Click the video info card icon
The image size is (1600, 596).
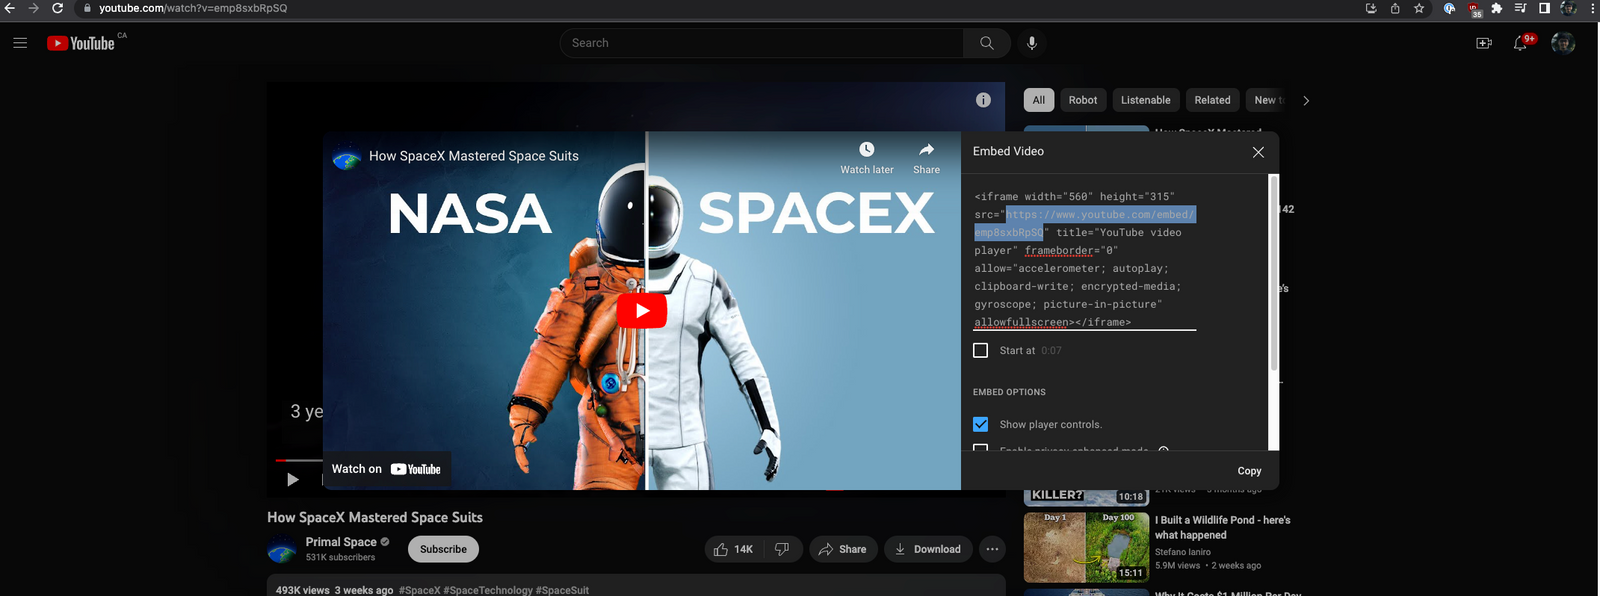(983, 100)
